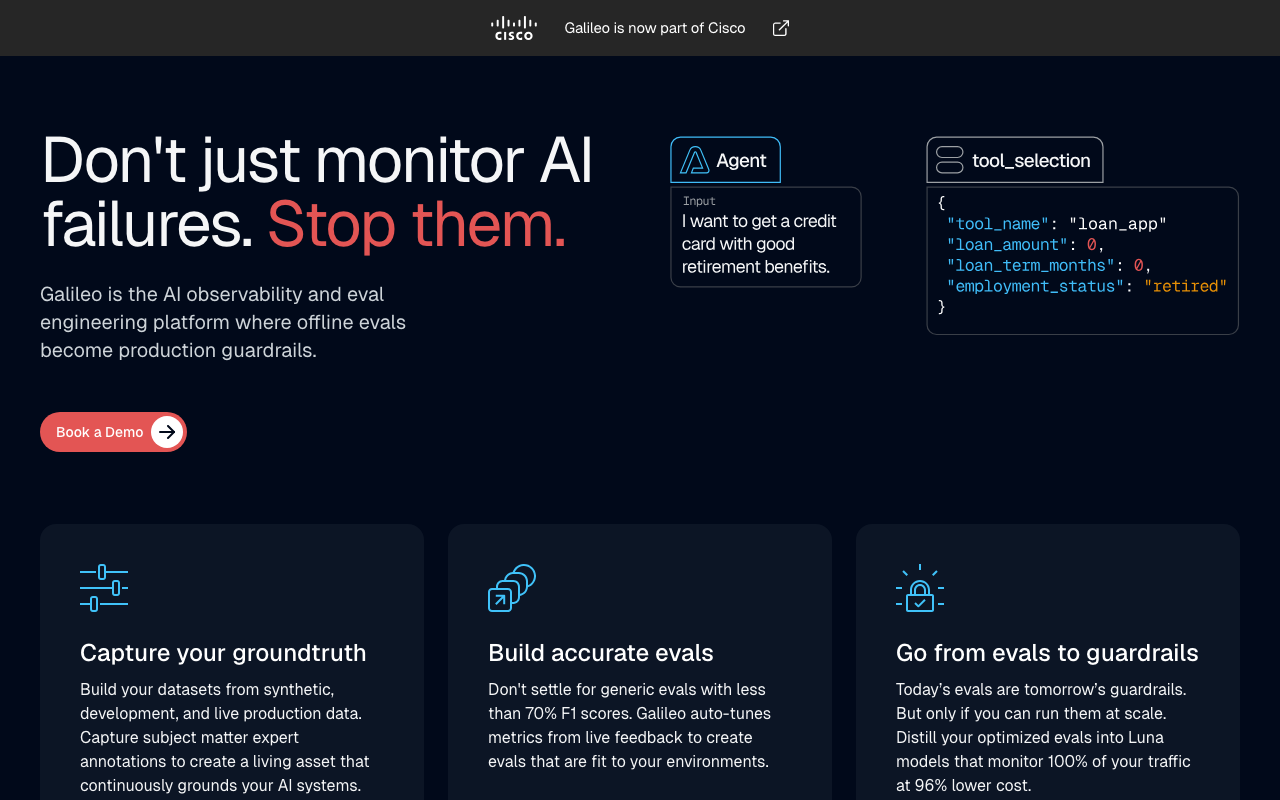Click the 'Capture your groundtruth' heading
This screenshot has width=1280, height=800.
click(x=223, y=653)
